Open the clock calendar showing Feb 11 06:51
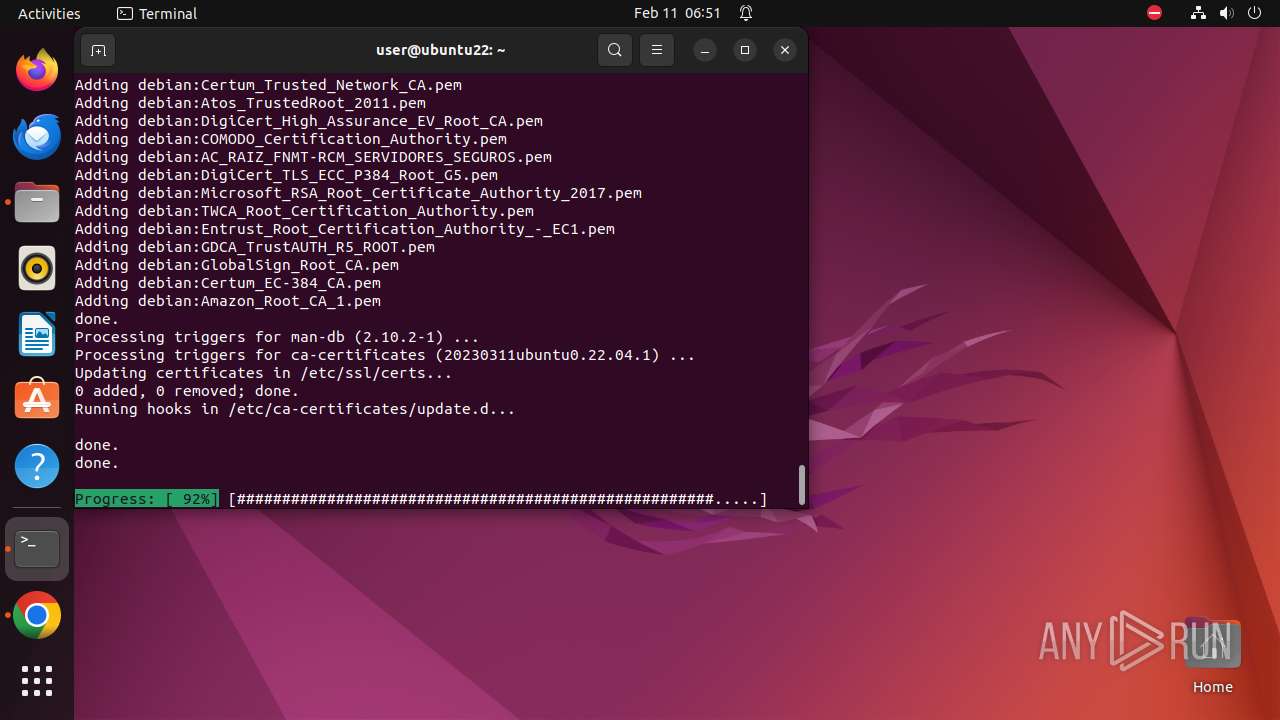Viewport: 1280px width, 720px height. point(677,13)
